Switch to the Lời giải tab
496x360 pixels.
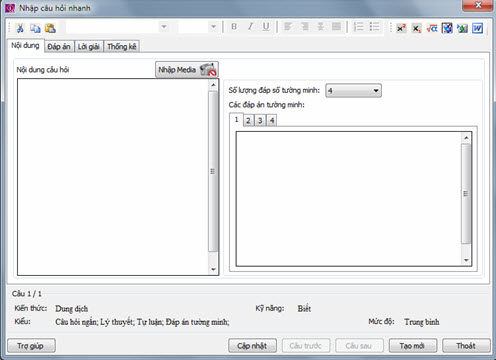pos(88,47)
